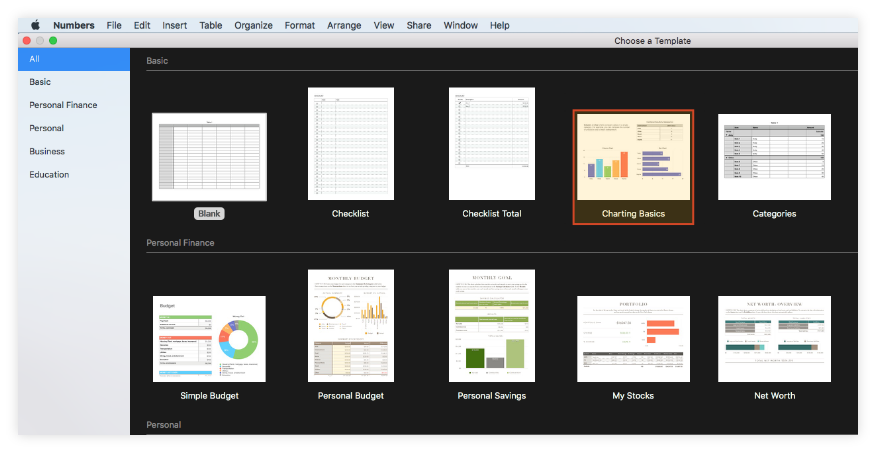Viewport: 876px width, 453px height.
Task: Select the Blank template thumbnail
Action: pyautogui.click(x=209, y=157)
